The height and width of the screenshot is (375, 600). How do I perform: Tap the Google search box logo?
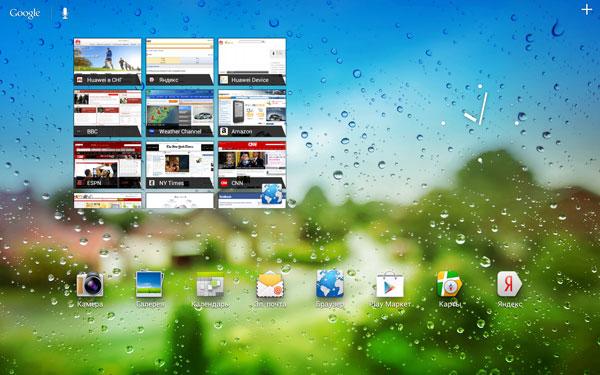click(x=24, y=13)
